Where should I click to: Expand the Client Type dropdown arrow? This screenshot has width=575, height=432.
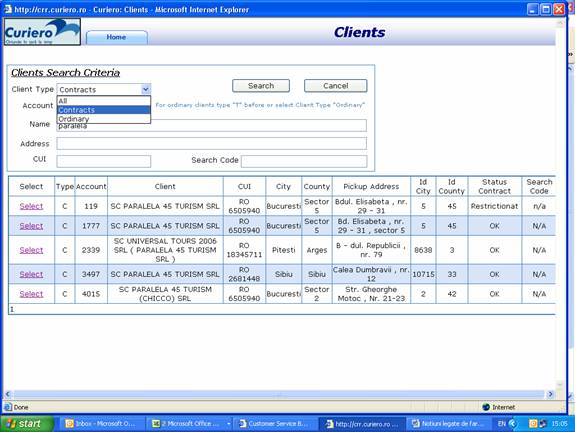pos(146,89)
